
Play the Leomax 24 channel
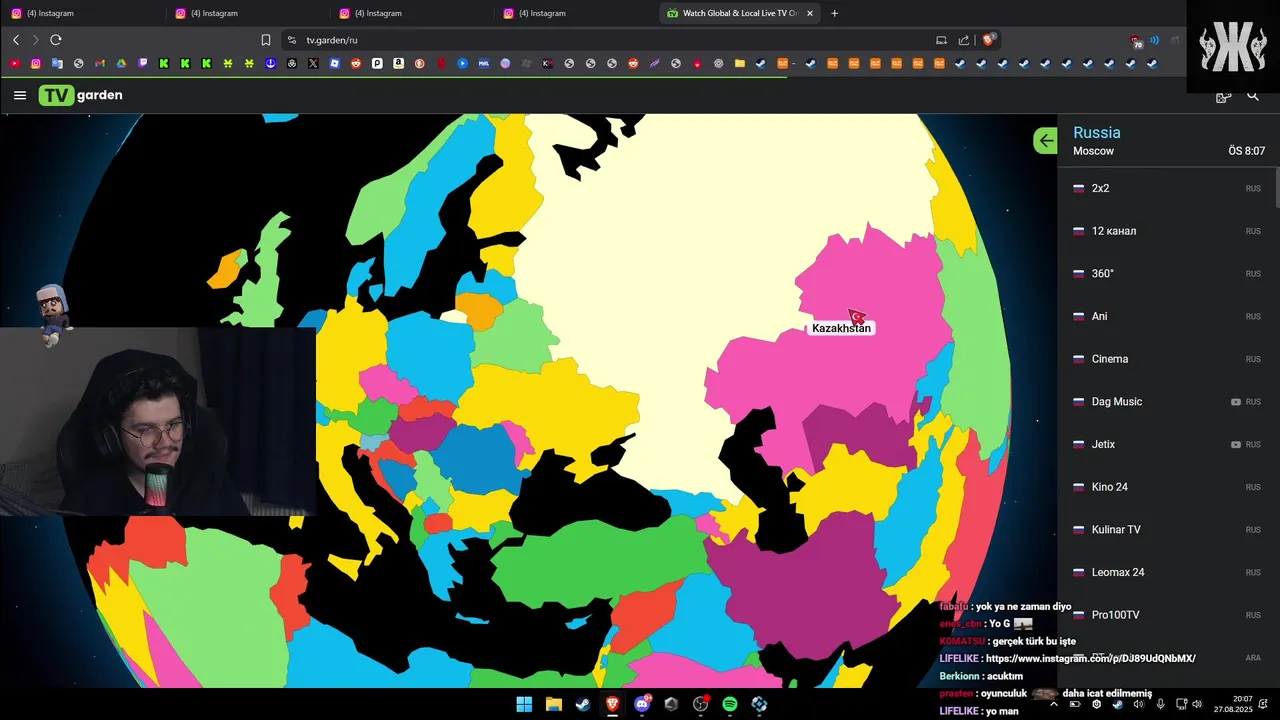1166,572
